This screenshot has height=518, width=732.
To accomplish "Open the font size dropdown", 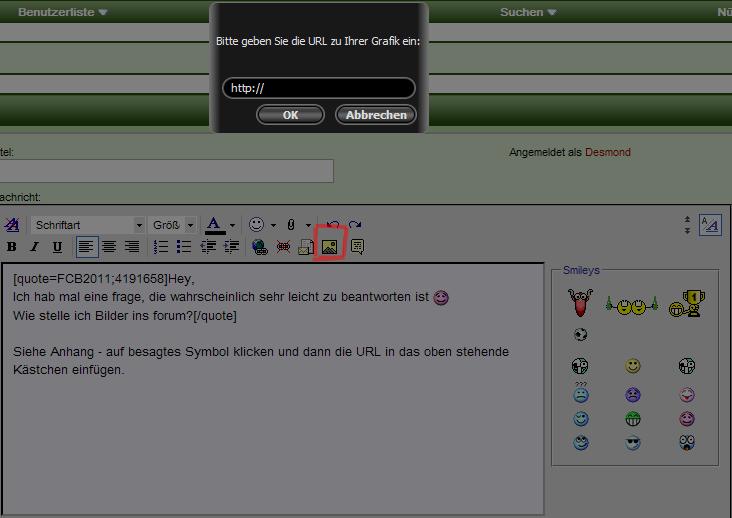I will [x=172, y=225].
